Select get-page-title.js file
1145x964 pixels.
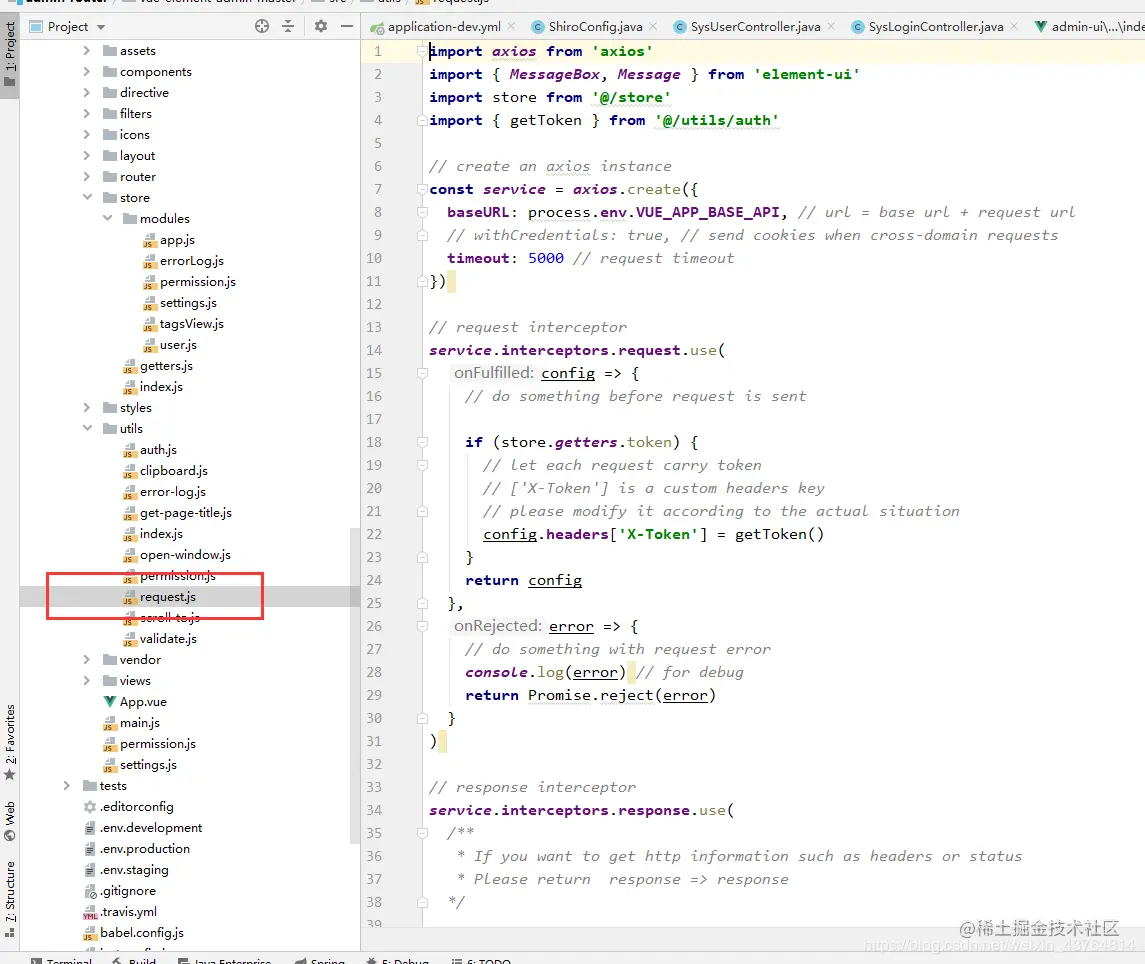click(185, 513)
